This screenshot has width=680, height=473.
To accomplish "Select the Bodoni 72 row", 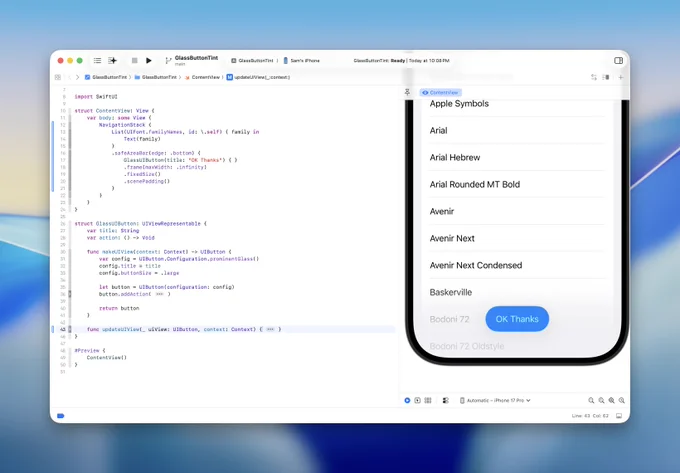I will pos(450,319).
